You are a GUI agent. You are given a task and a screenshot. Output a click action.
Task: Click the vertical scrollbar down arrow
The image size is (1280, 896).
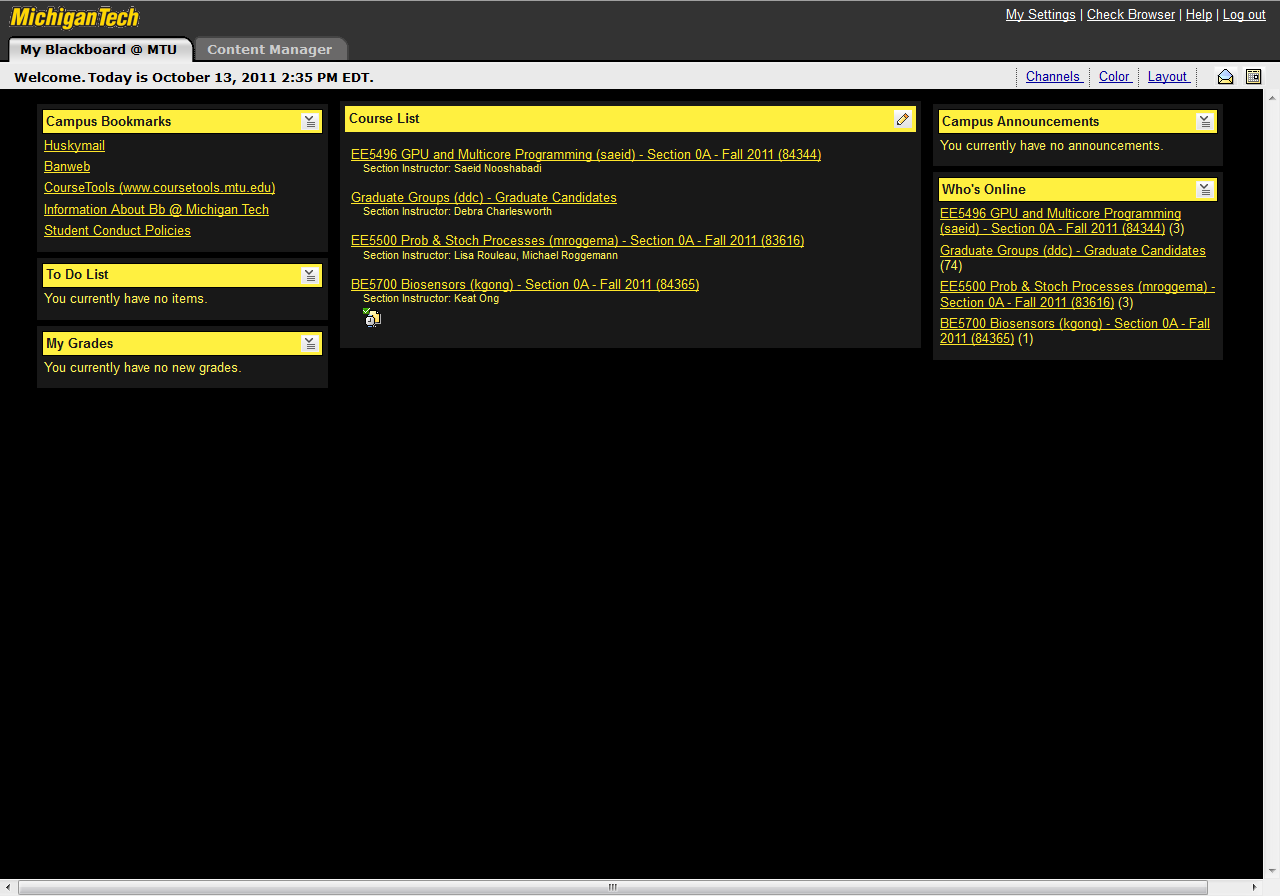click(1271, 868)
